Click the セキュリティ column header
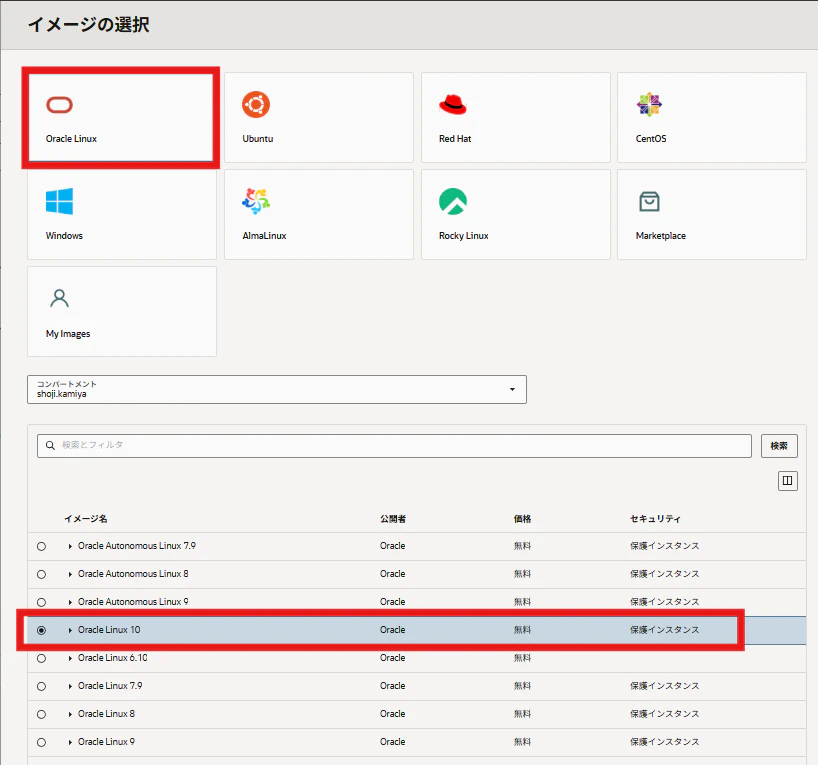Viewport: 818px width, 765px height. (x=655, y=519)
